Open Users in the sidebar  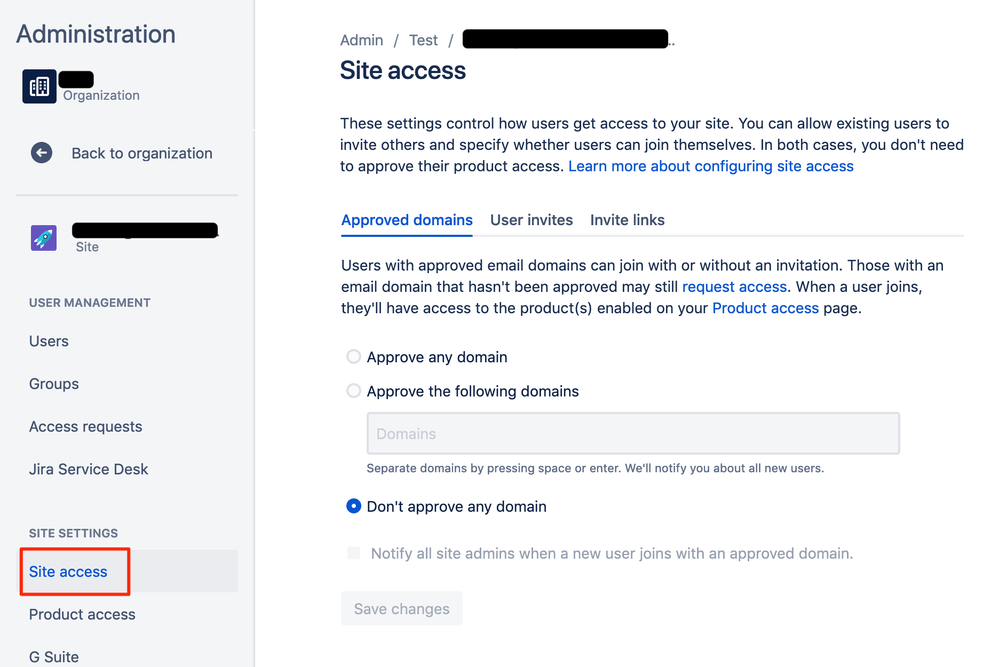[49, 341]
